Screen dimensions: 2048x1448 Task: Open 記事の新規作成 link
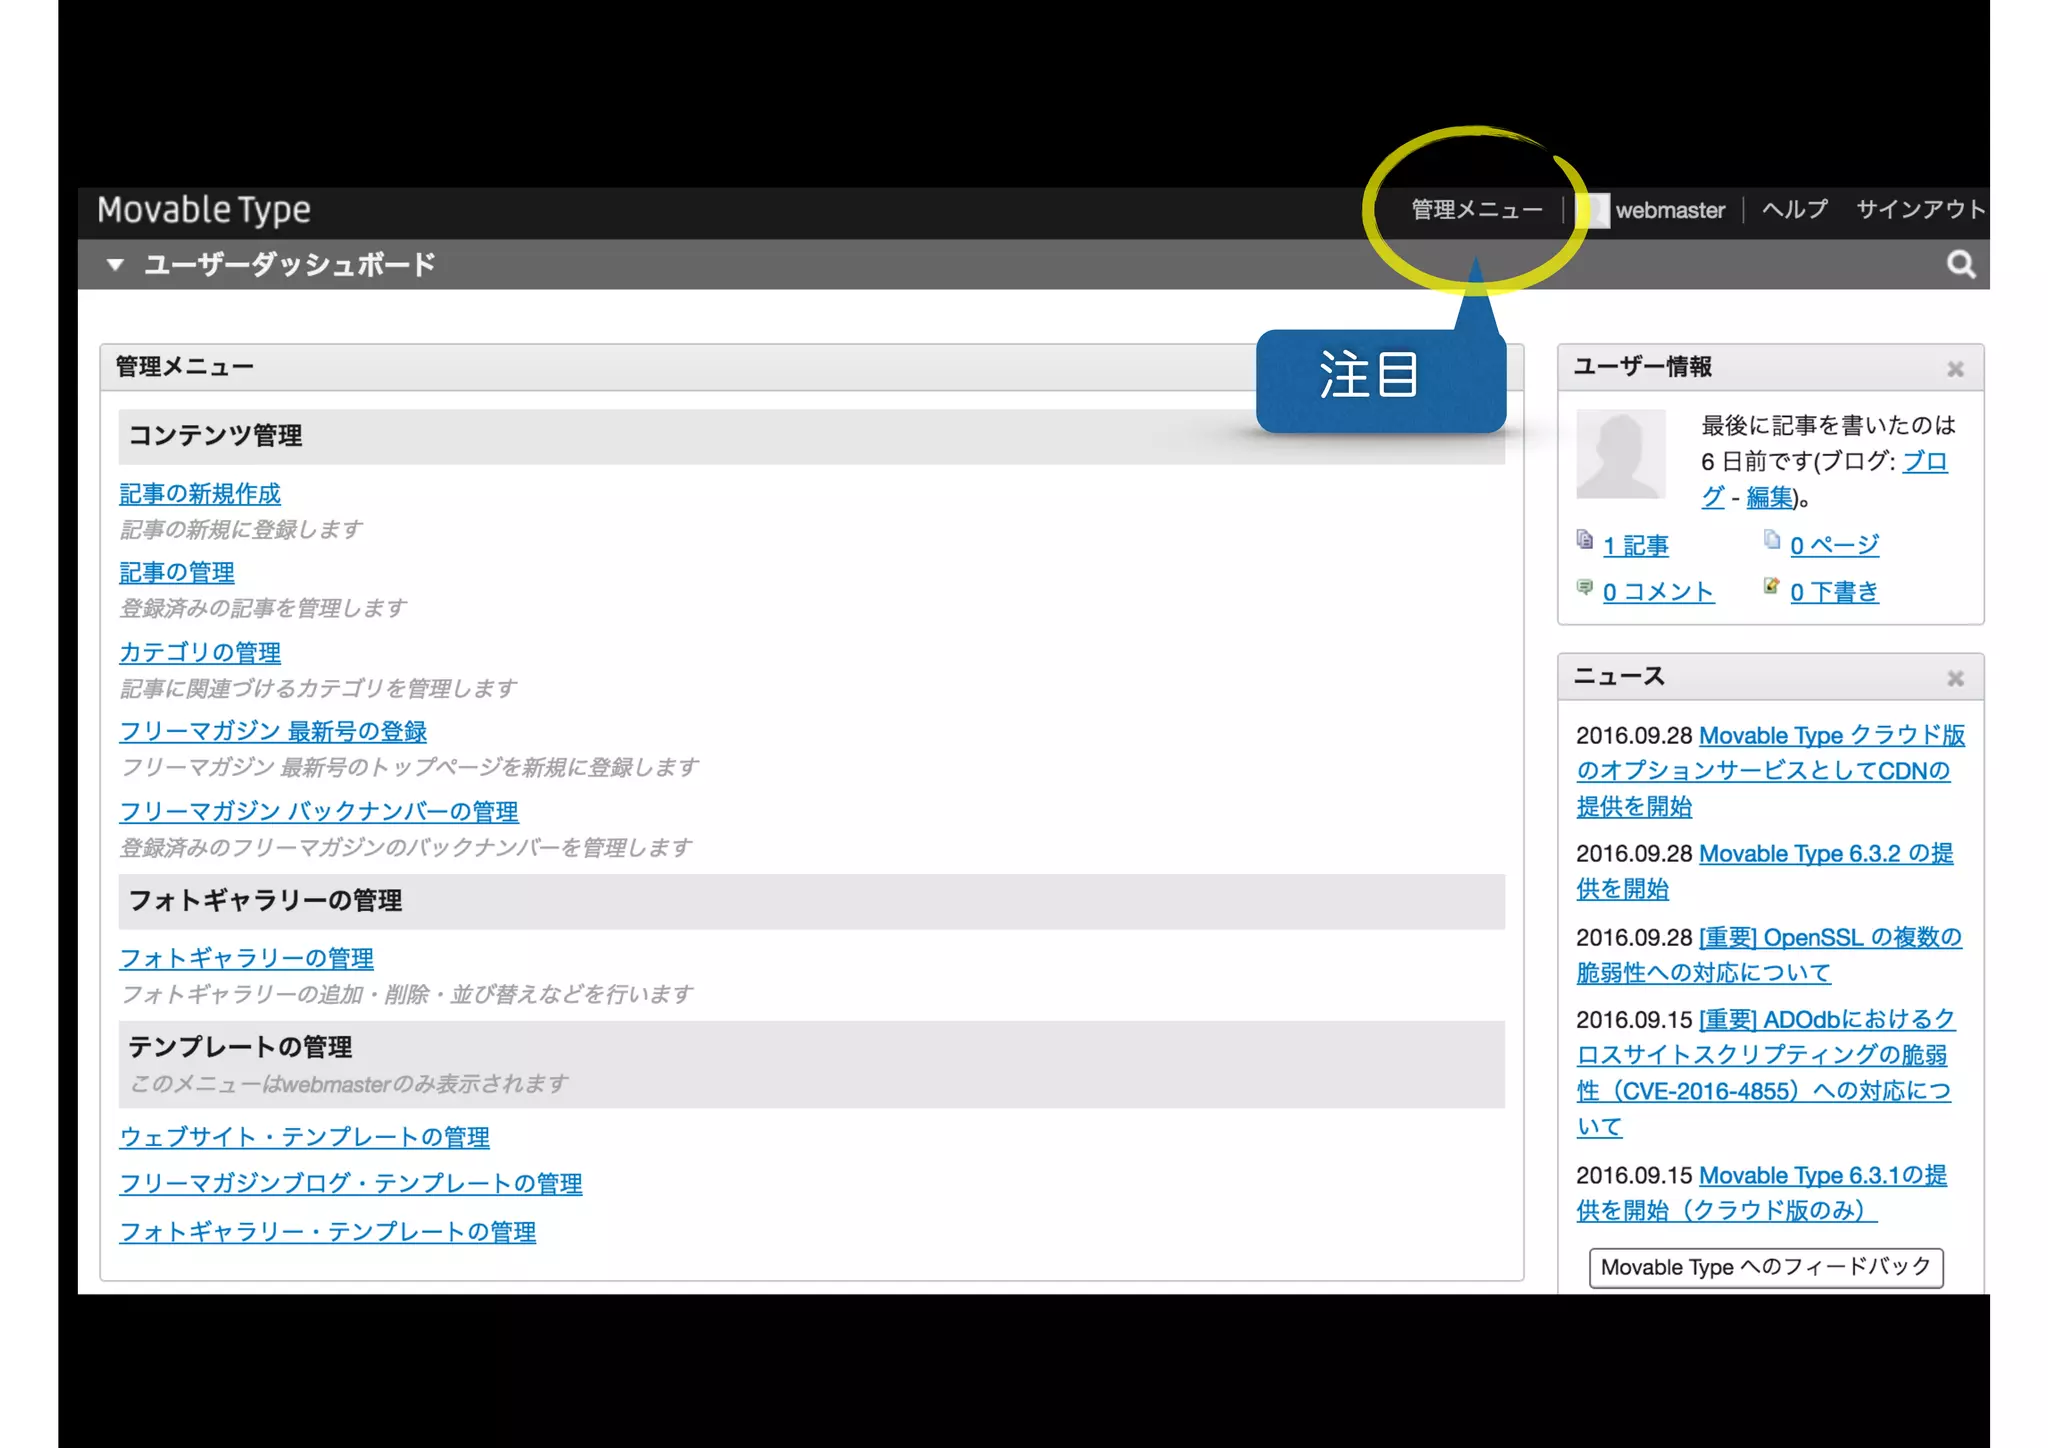point(200,494)
